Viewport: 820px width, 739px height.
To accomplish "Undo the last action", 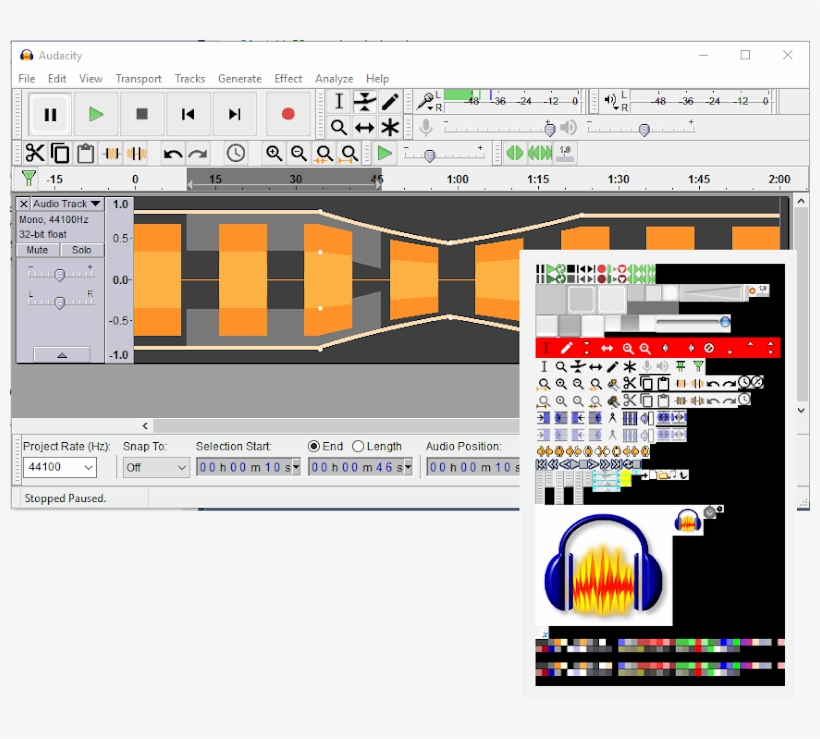I will (173, 153).
